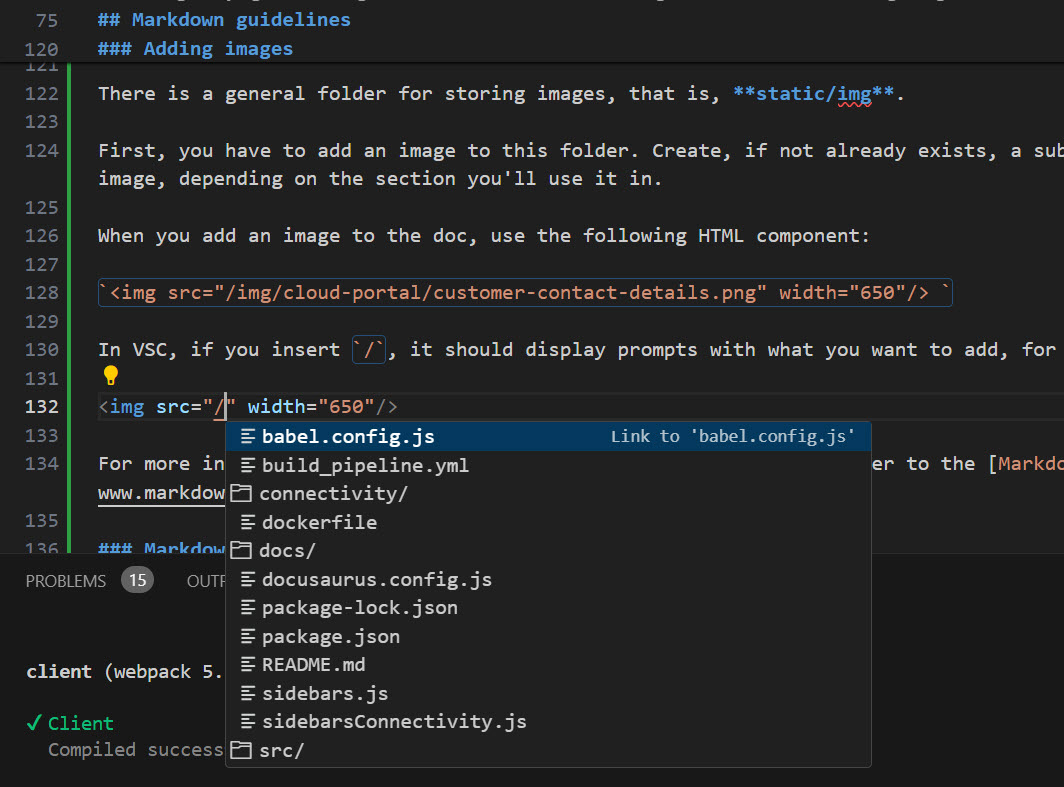Click the 'Compiled success' terminal message
The width and height of the screenshot is (1064, 787).
pyautogui.click(x=135, y=750)
